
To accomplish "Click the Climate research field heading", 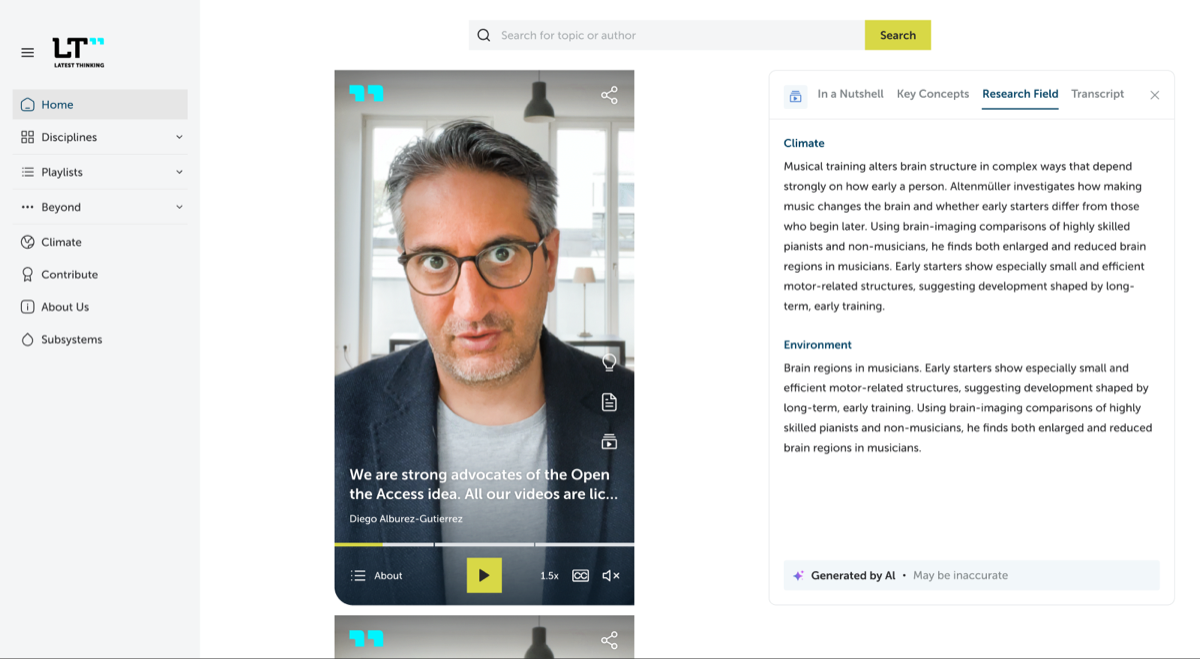I will (x=804, y=143).
